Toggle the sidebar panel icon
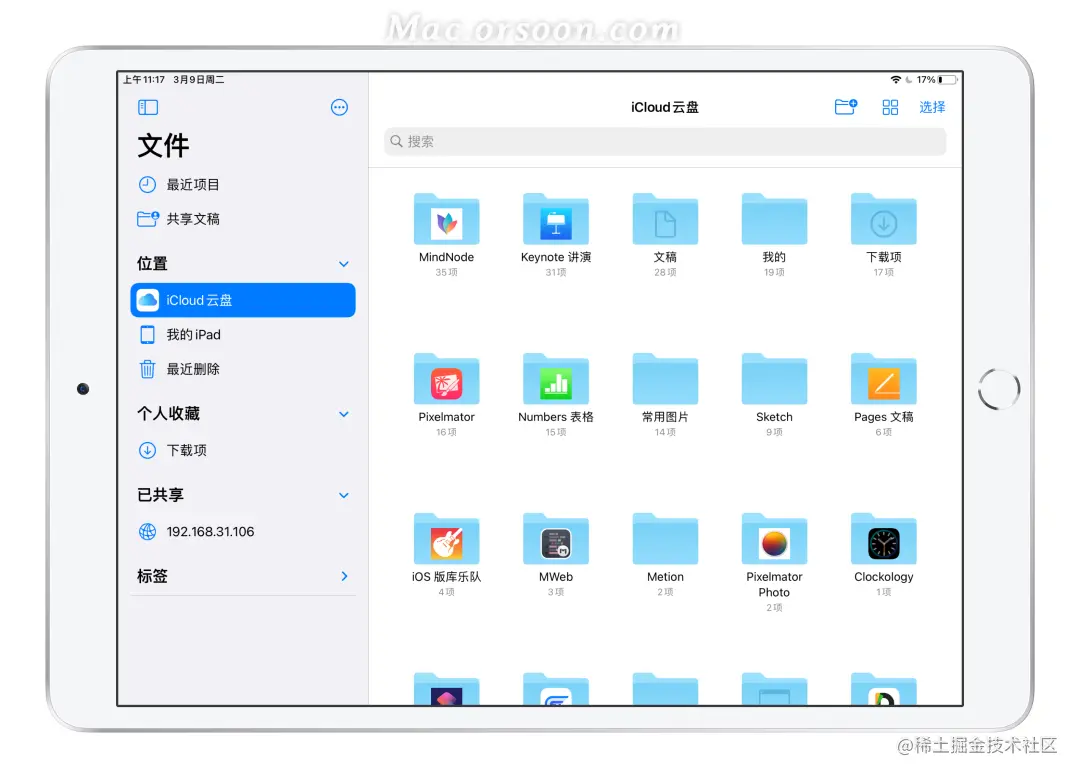 click(148, 107)
